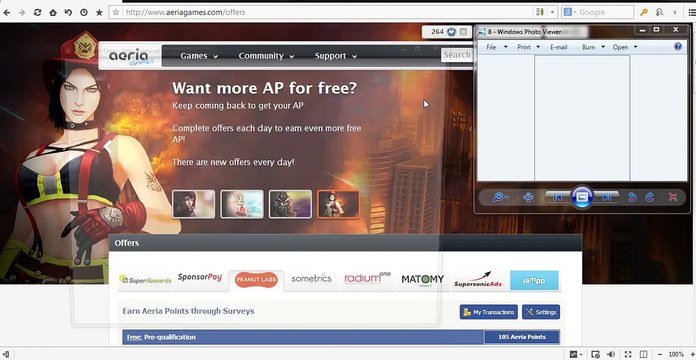Click the green page settings icon in address bar

click(x=540, y=12)
